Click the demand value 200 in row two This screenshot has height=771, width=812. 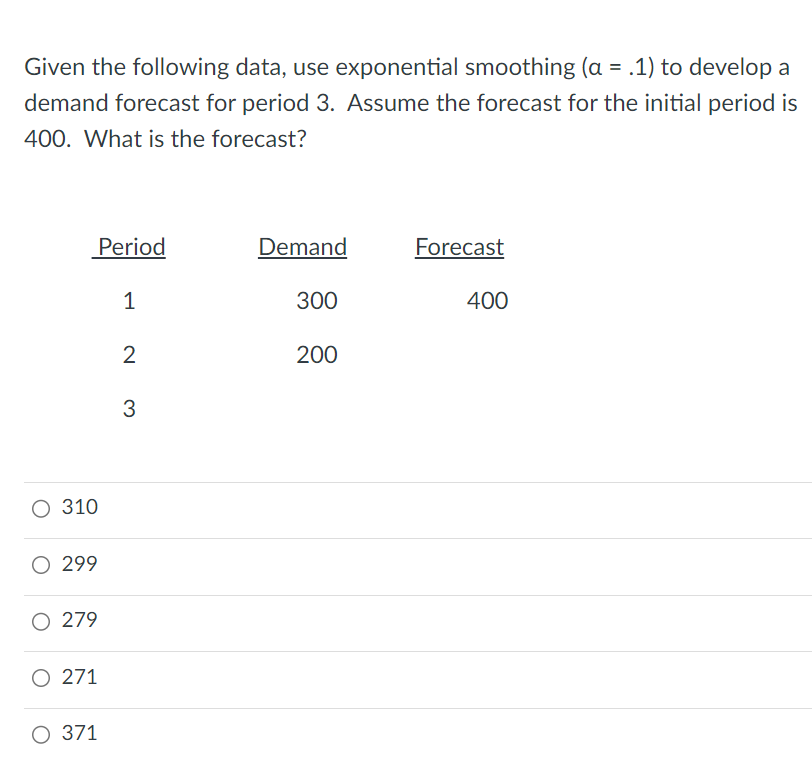[316, 355]
